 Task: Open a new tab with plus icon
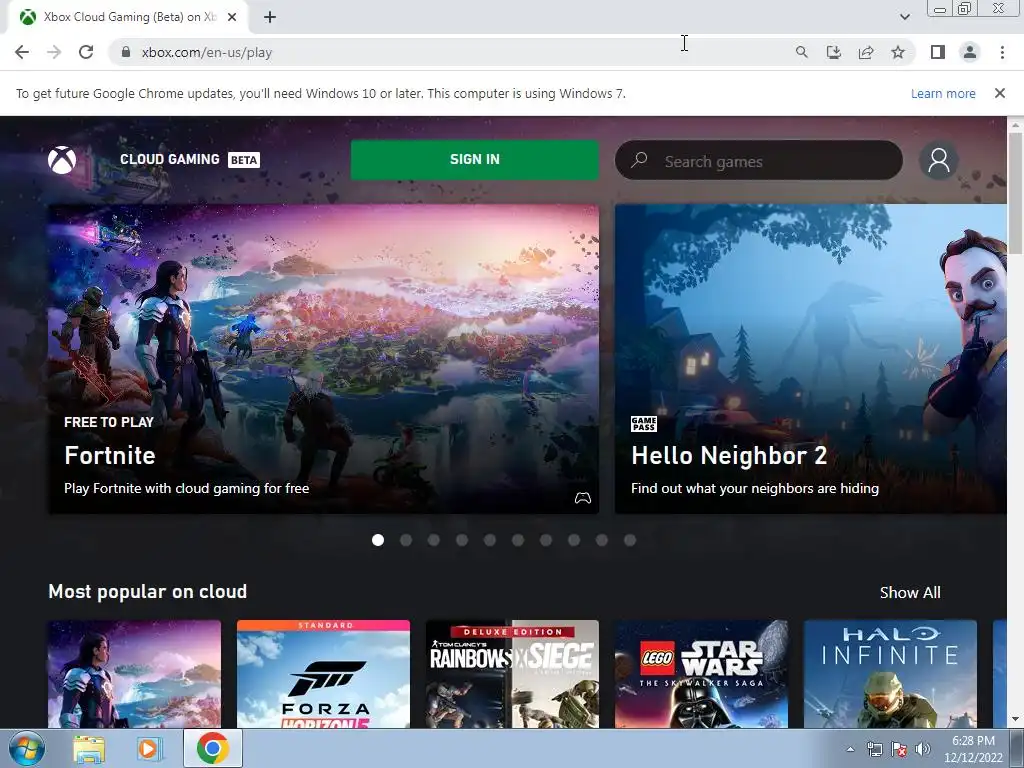[270, 18]
